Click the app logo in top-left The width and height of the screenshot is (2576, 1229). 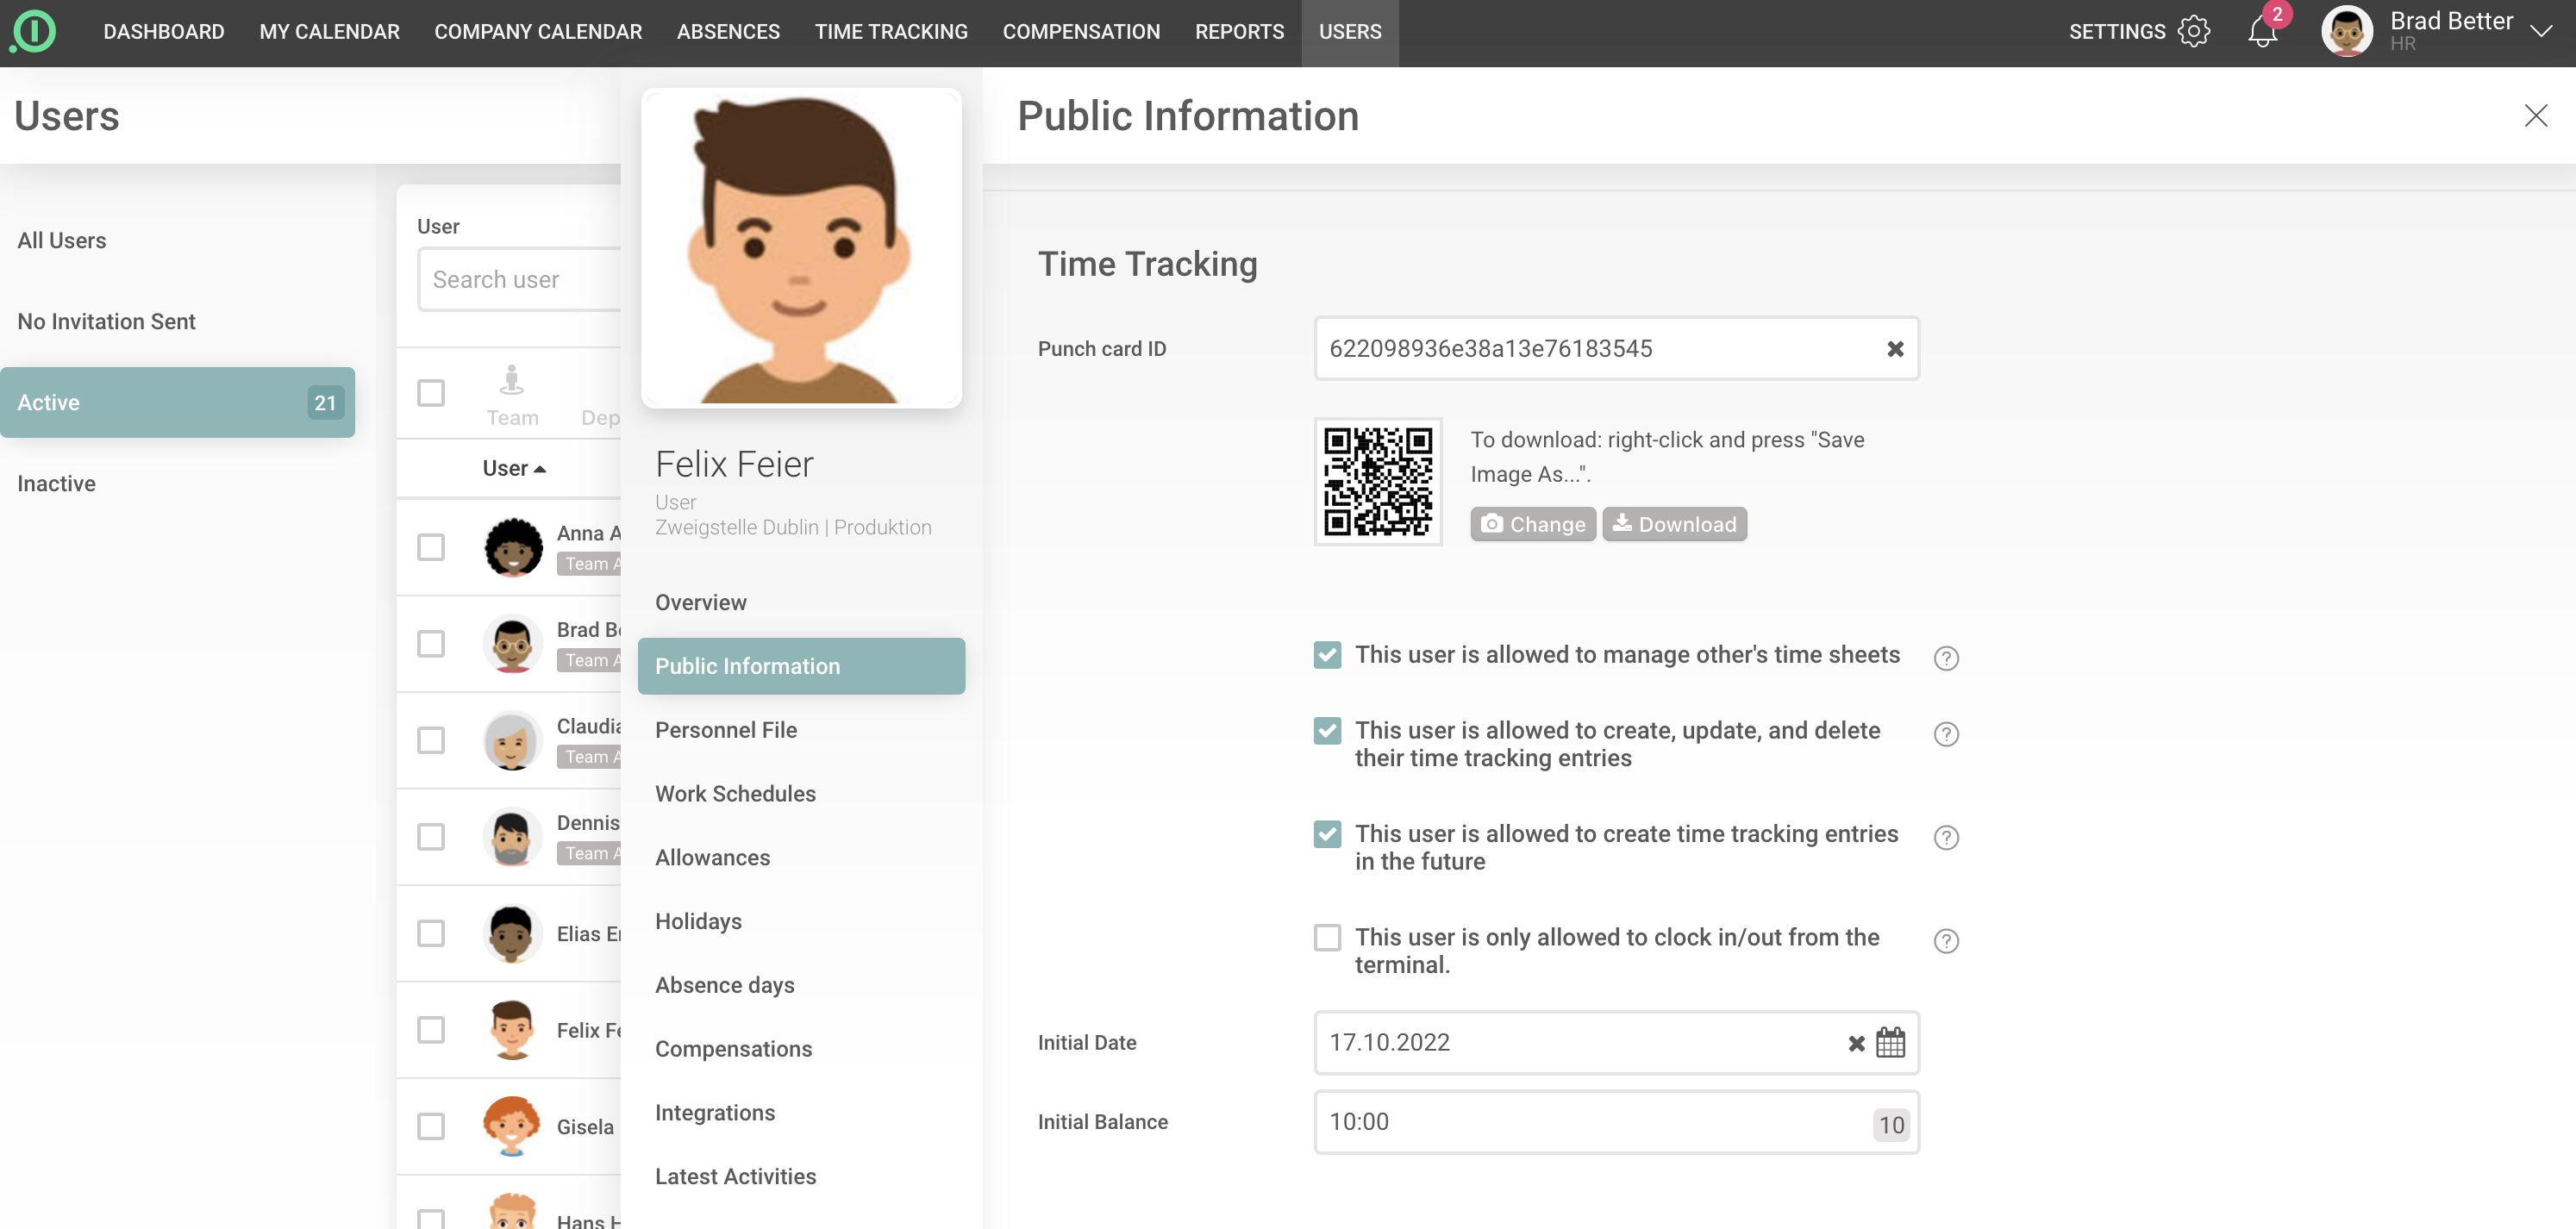coord(34,31)
